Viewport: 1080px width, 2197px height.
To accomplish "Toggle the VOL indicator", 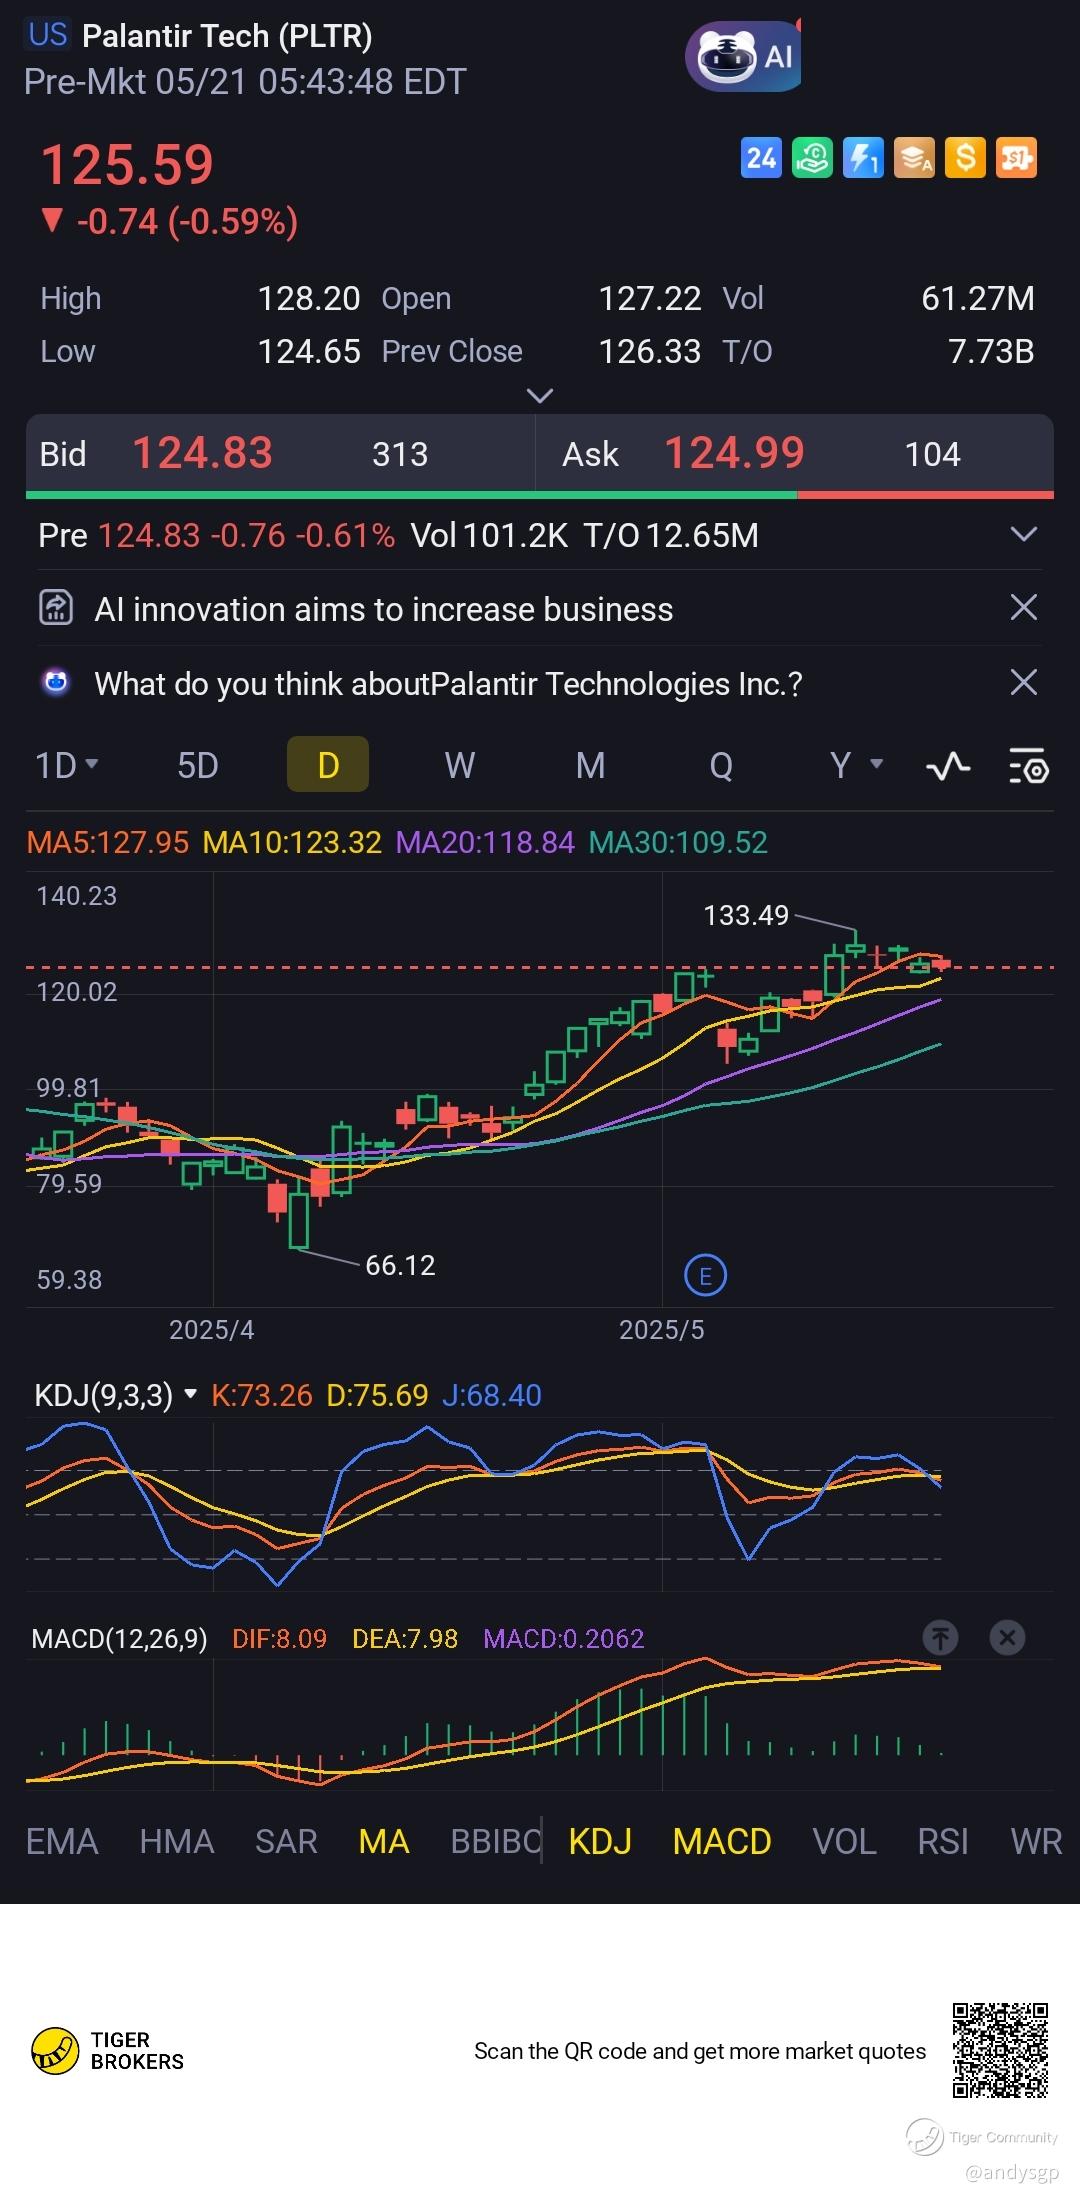I will click(x=845, y=1842).
